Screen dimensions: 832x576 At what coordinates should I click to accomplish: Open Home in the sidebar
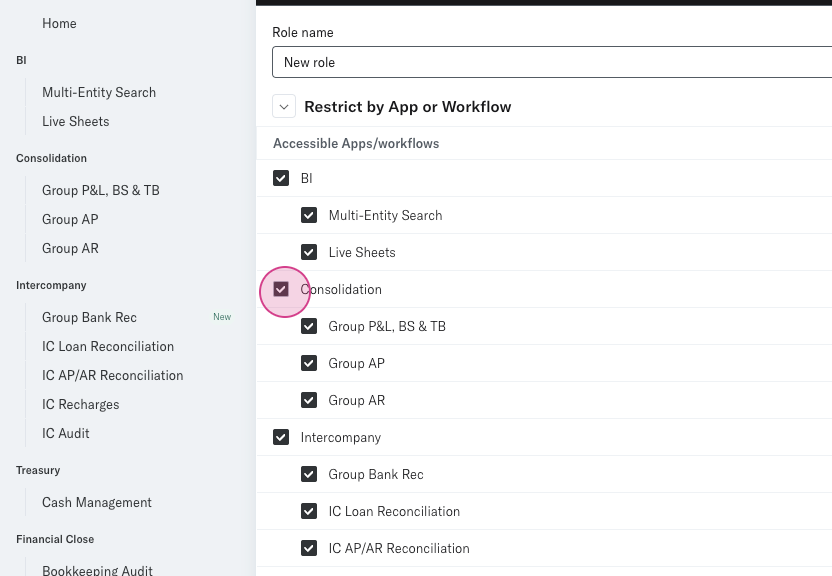[x=59, y=23]
